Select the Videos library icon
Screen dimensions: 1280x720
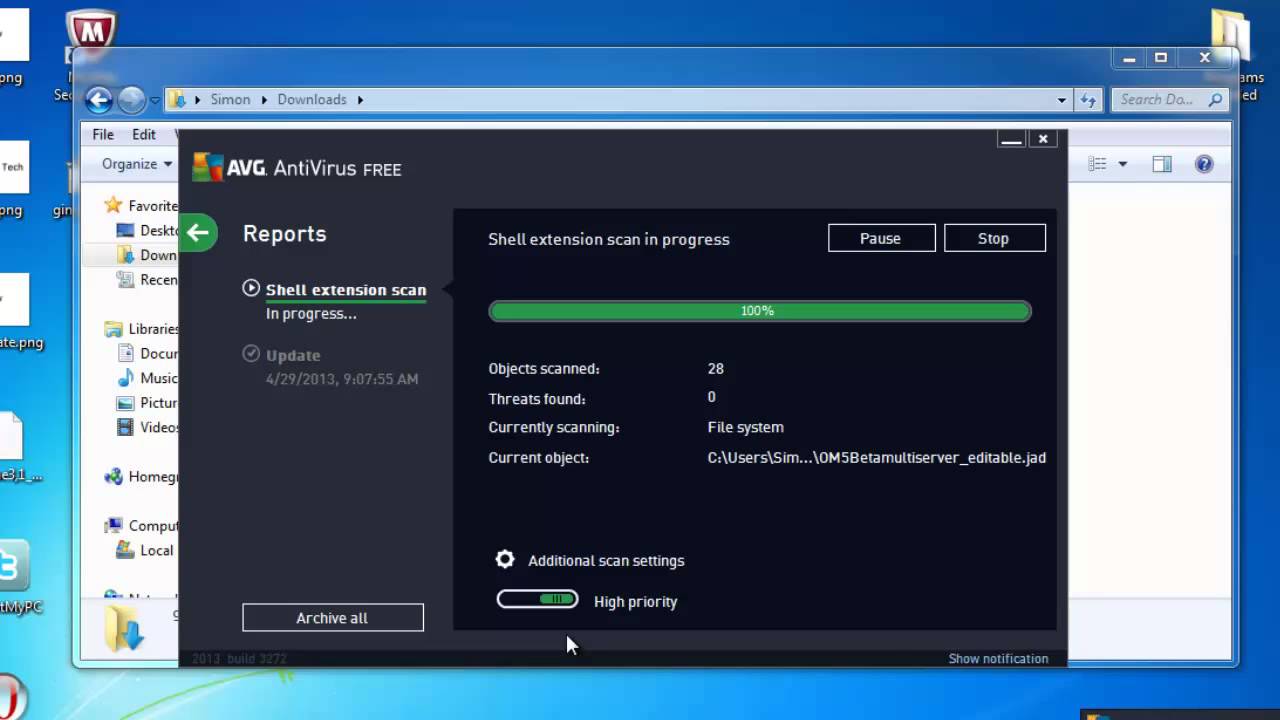(x=125, y=427)
